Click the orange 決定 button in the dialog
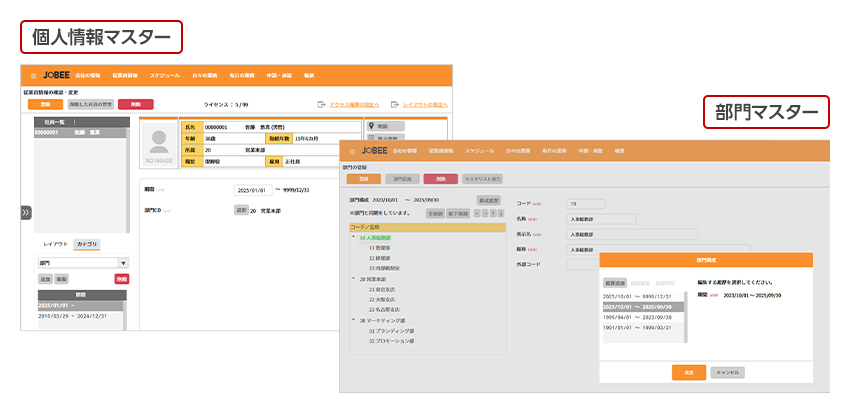Image resolution: width=850 pixels, height=412 pixels. pyautogui.click(x=689, y=371)
